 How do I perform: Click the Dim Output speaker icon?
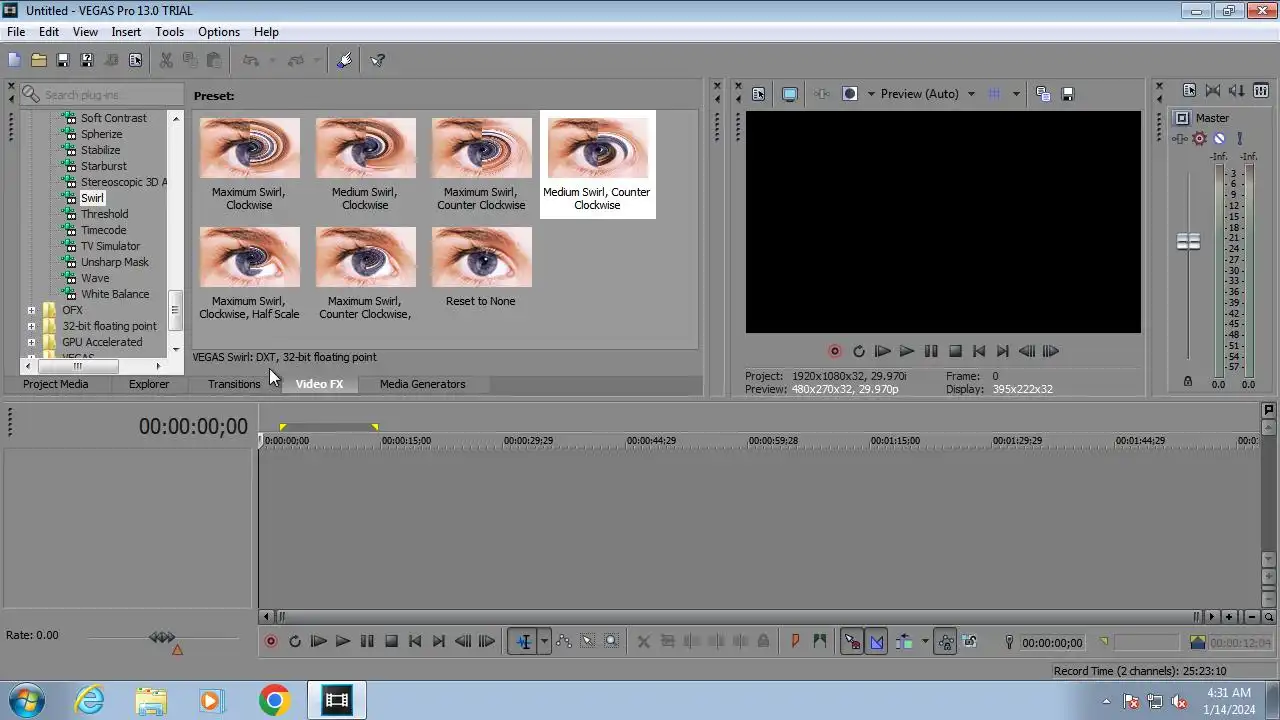pos(1237,91)
